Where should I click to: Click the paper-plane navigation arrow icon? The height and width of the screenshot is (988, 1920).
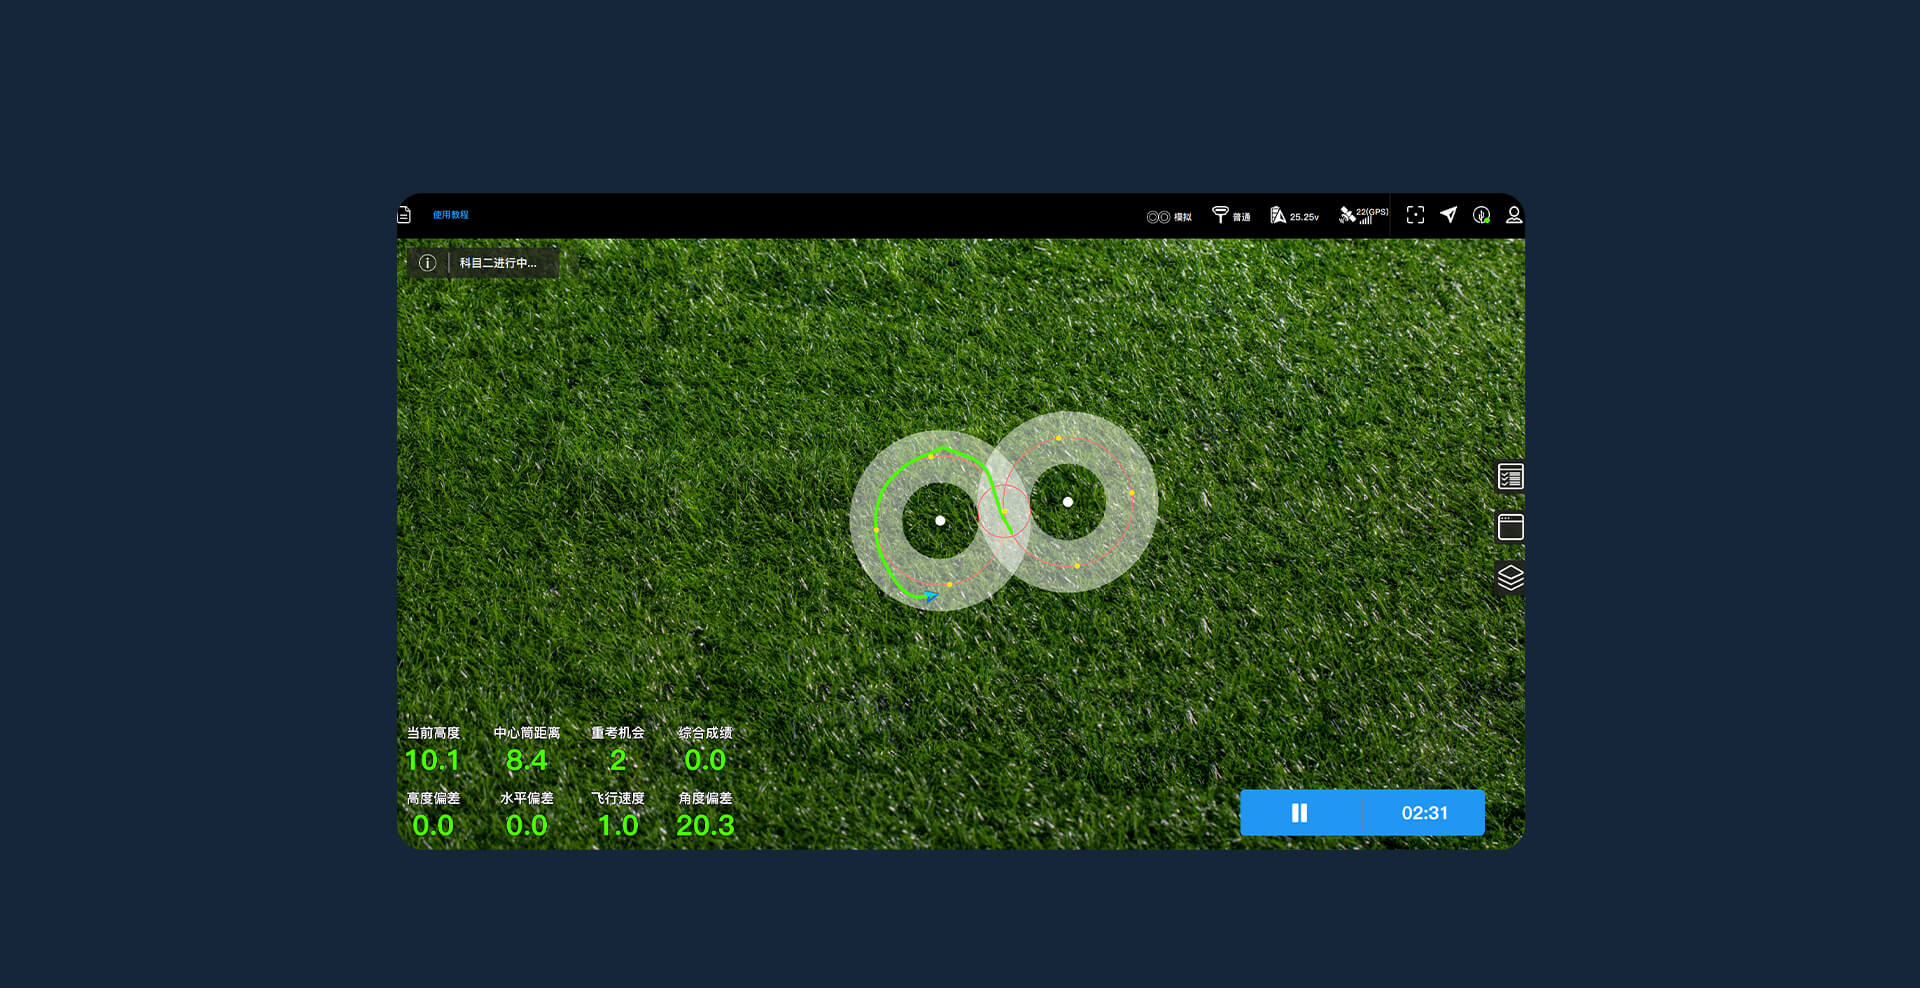(1448, 215)
